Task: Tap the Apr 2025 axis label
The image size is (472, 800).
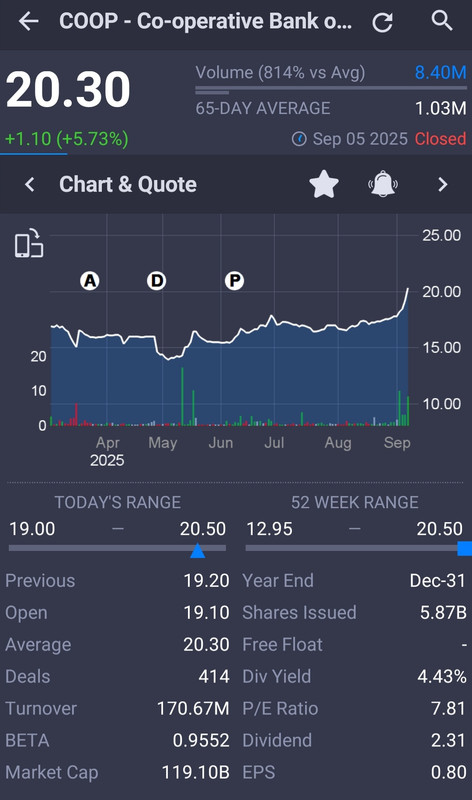Action: 107,452
